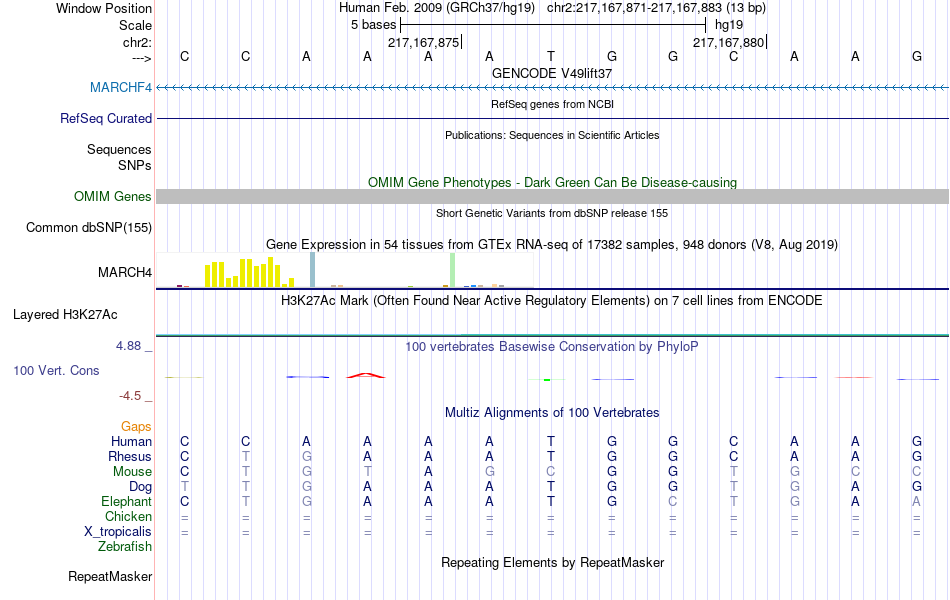Click the T base in reference sequence
This screenshot has width=950, height=600.
[551, 56]
